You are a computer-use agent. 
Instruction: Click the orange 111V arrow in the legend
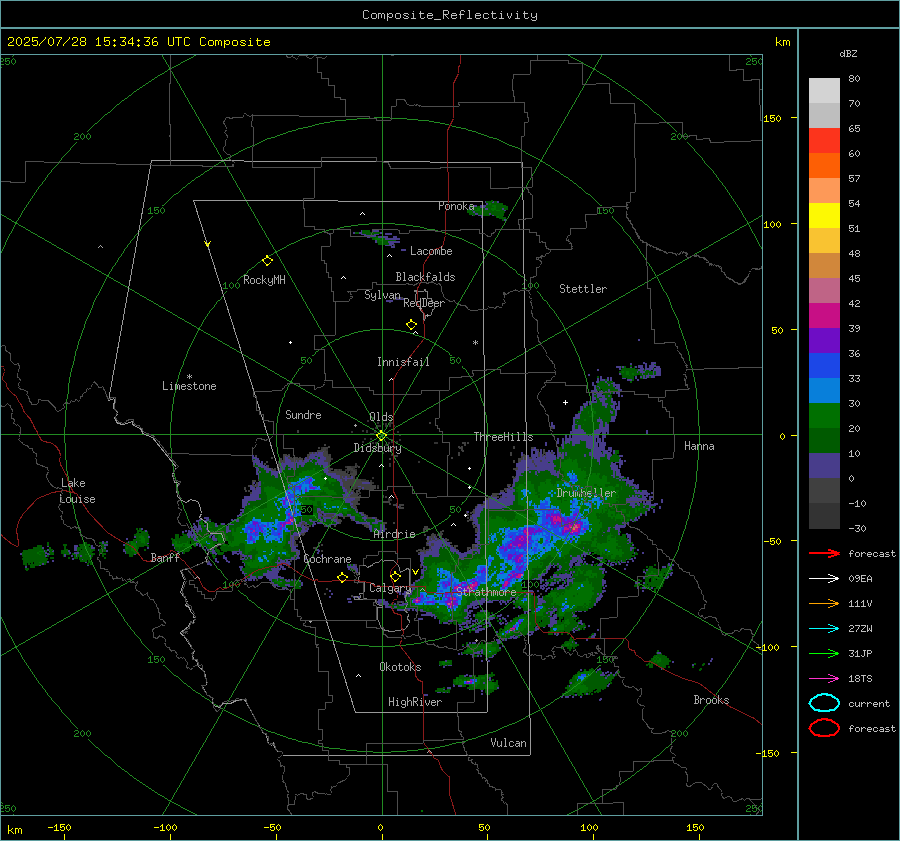click(824, 603)
